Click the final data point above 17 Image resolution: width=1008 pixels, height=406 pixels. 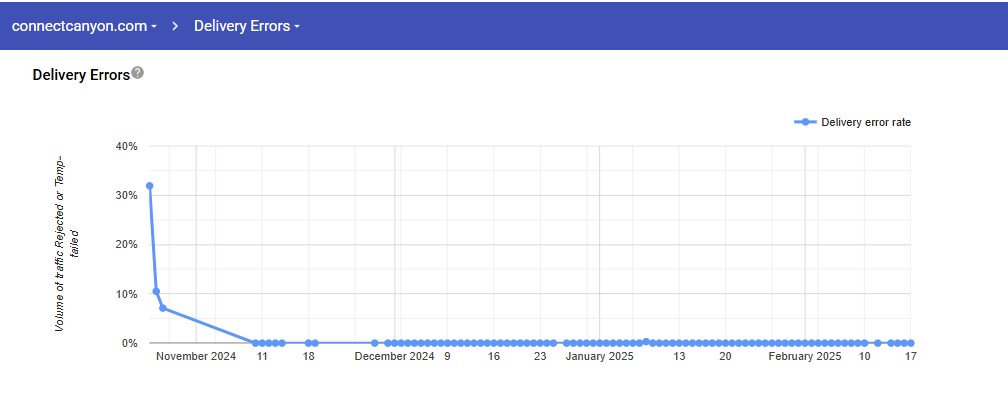click(911, 343)
